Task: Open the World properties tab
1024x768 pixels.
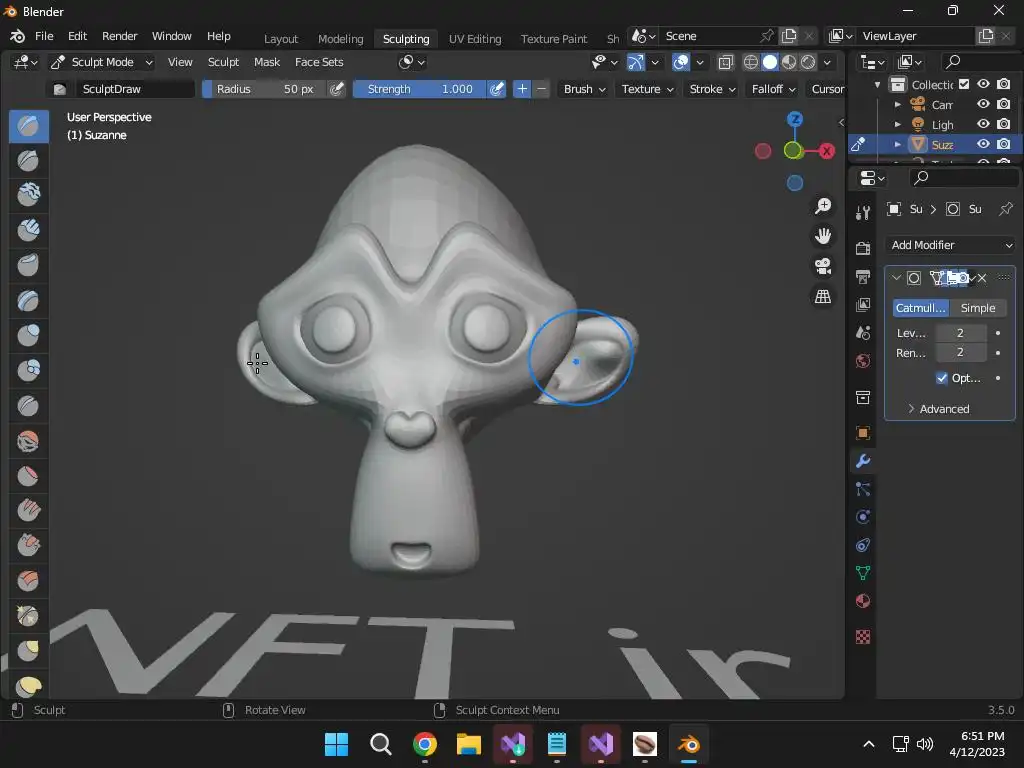Action: point(863,361)
